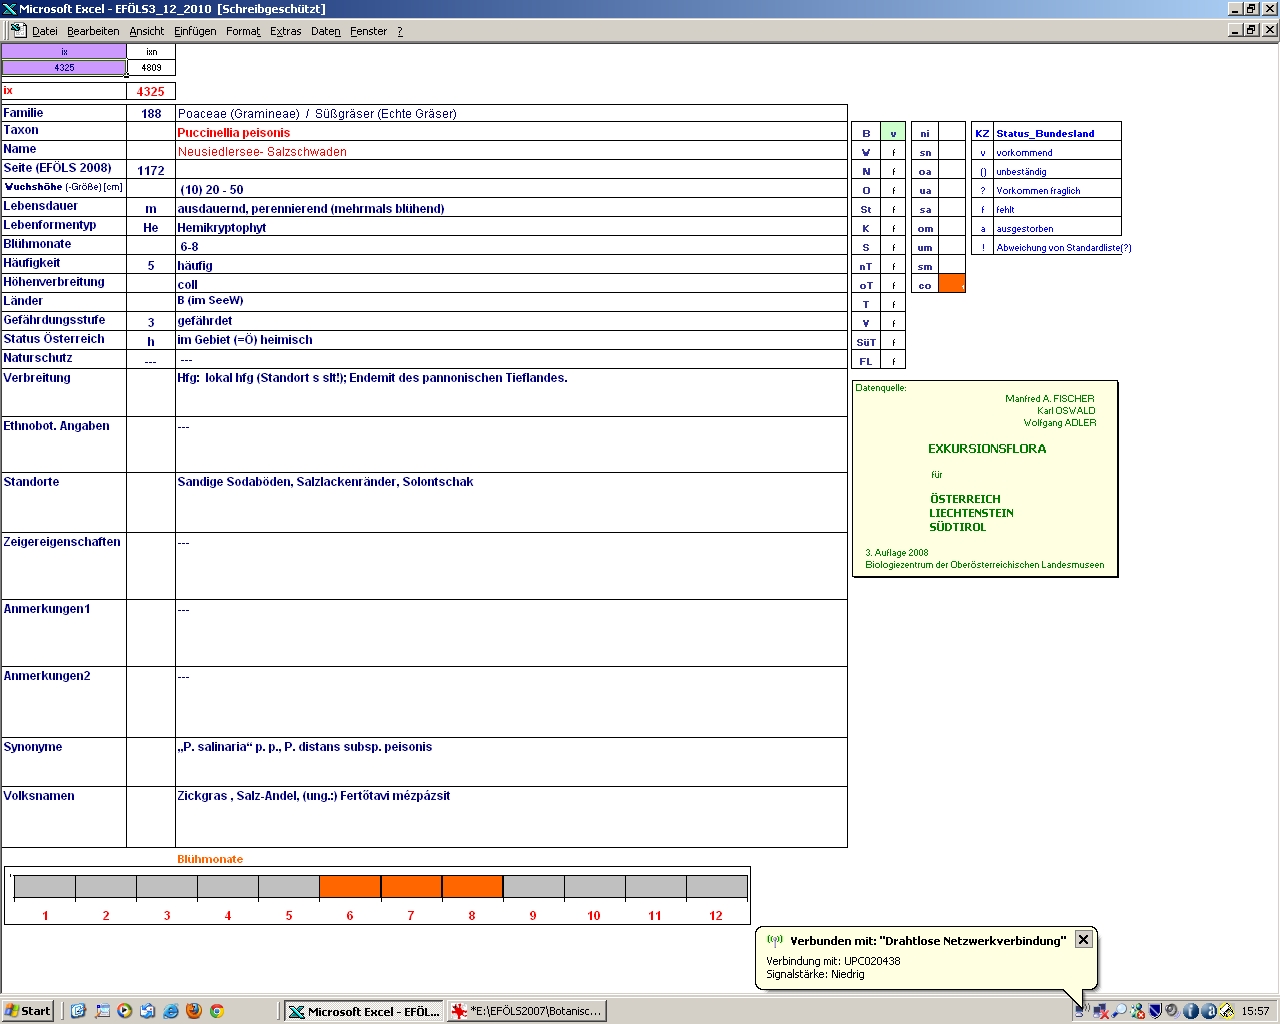Viewport: 1280px width, 1024px height.
Task: Click the disconnected network tray icon with red X
Action: tap(1101, 1011)
